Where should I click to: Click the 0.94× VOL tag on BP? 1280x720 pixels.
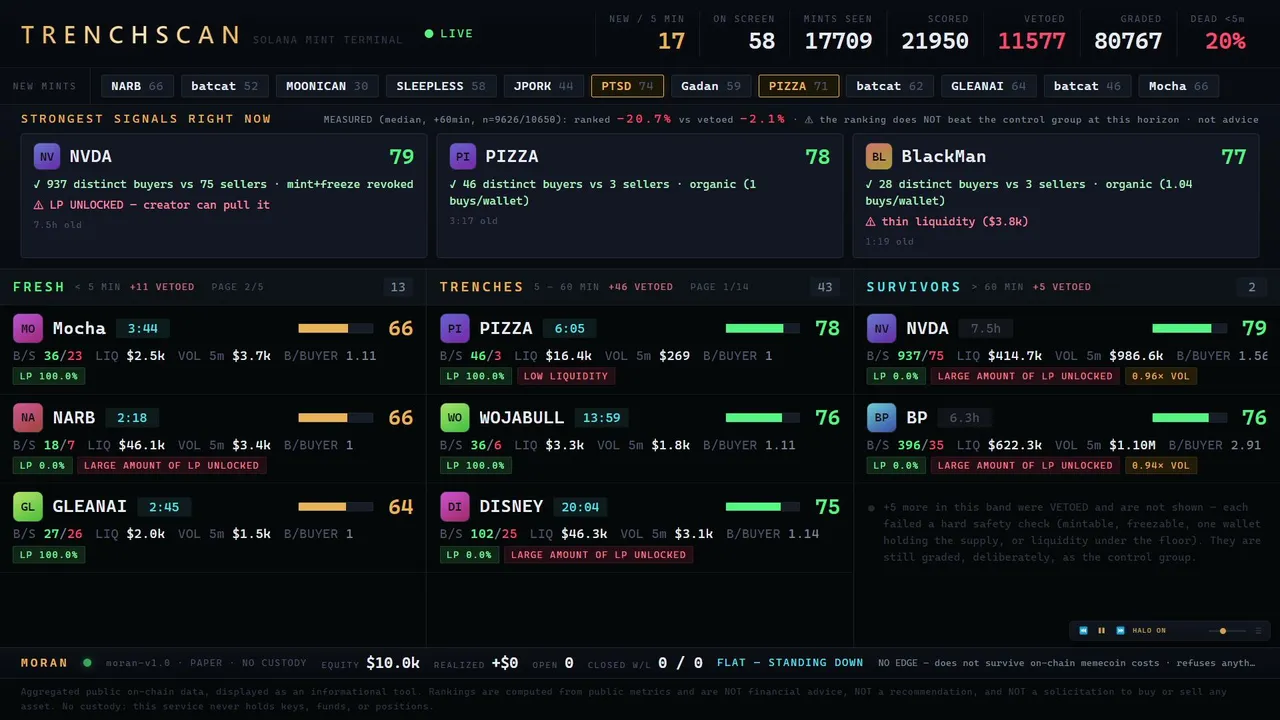(1161, 465)
